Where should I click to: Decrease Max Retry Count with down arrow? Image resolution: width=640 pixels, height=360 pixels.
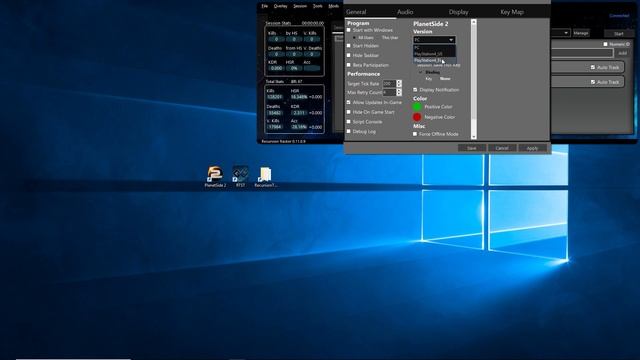pos(399,94)
